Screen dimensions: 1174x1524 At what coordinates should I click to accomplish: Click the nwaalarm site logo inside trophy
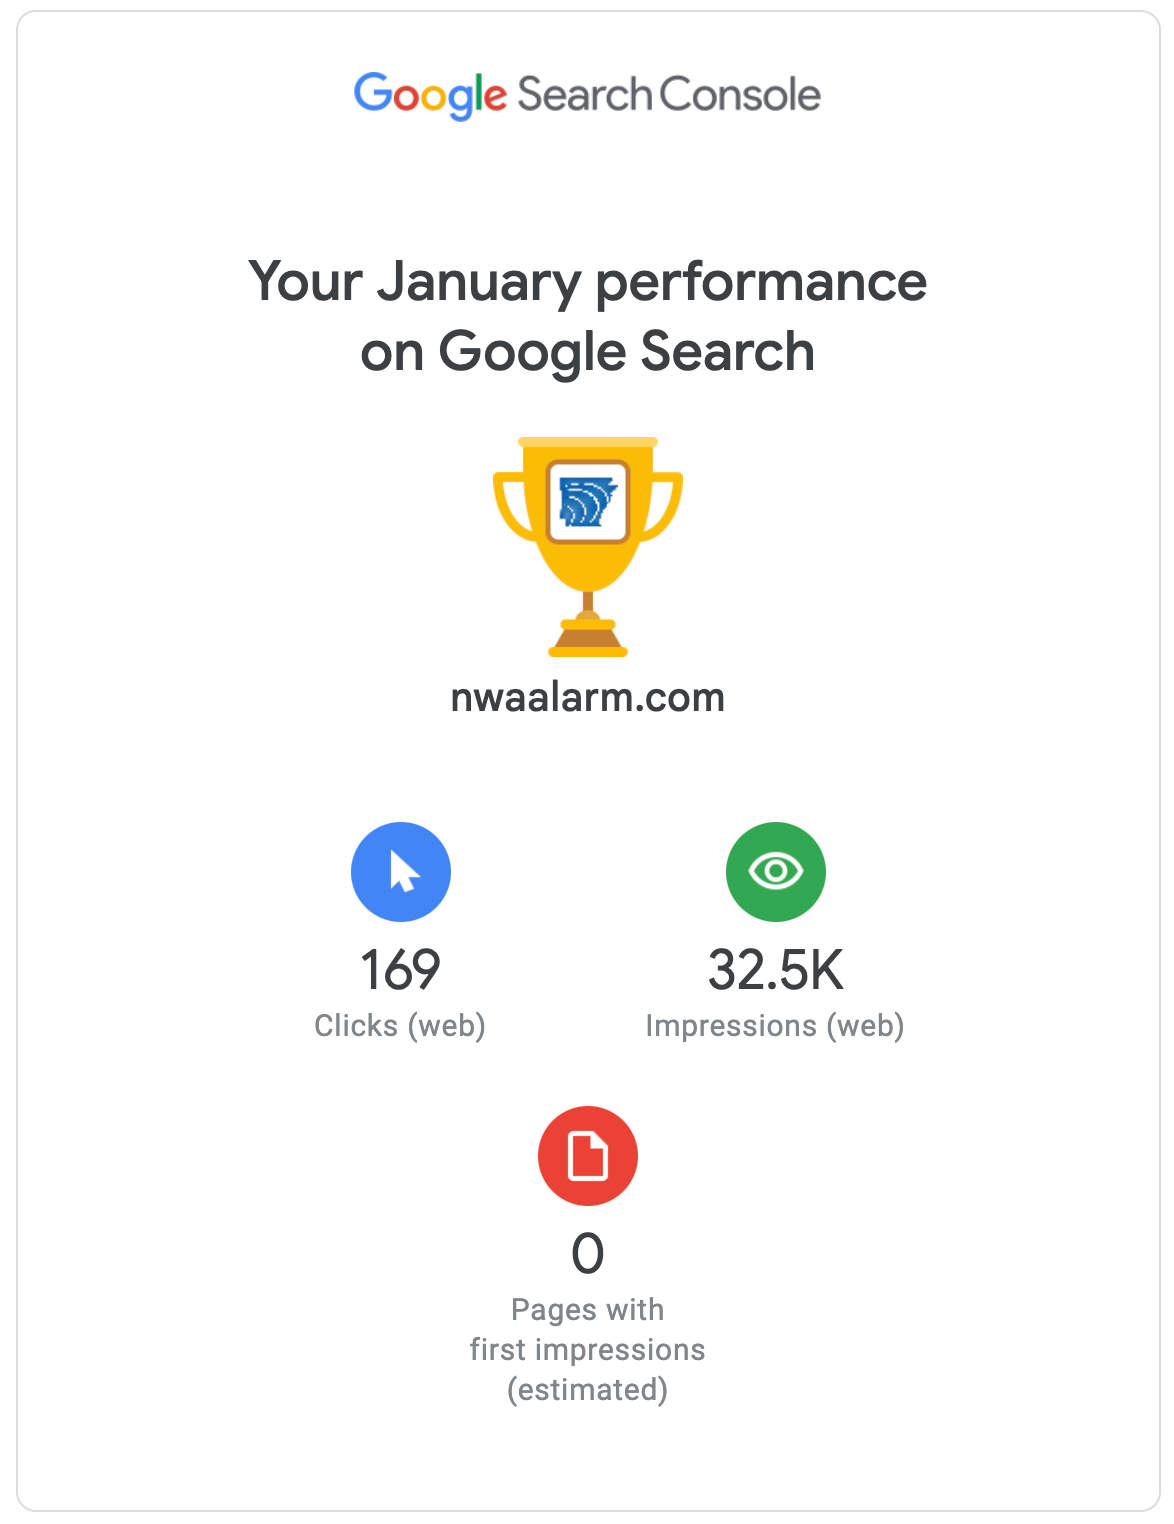pos(588,501)
